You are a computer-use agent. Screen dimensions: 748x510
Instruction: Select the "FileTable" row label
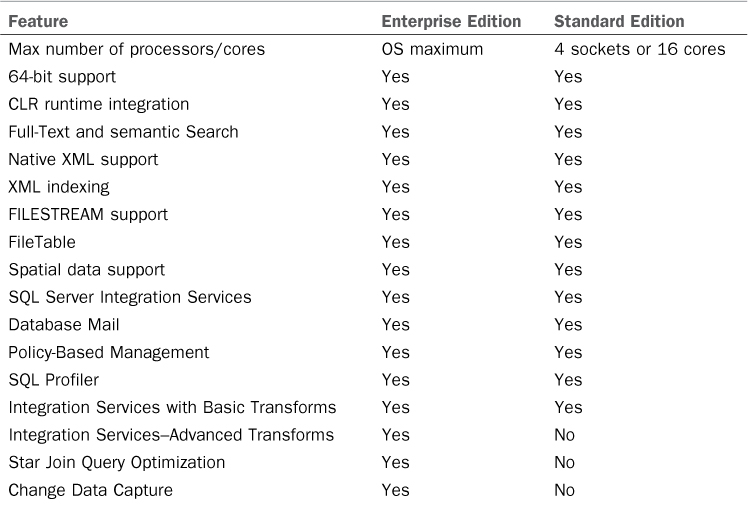click(42, 242)
